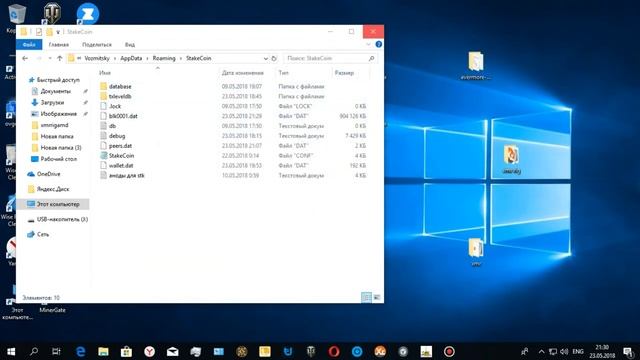Launch Opera browser from taskbar

[x=334, y=351]
